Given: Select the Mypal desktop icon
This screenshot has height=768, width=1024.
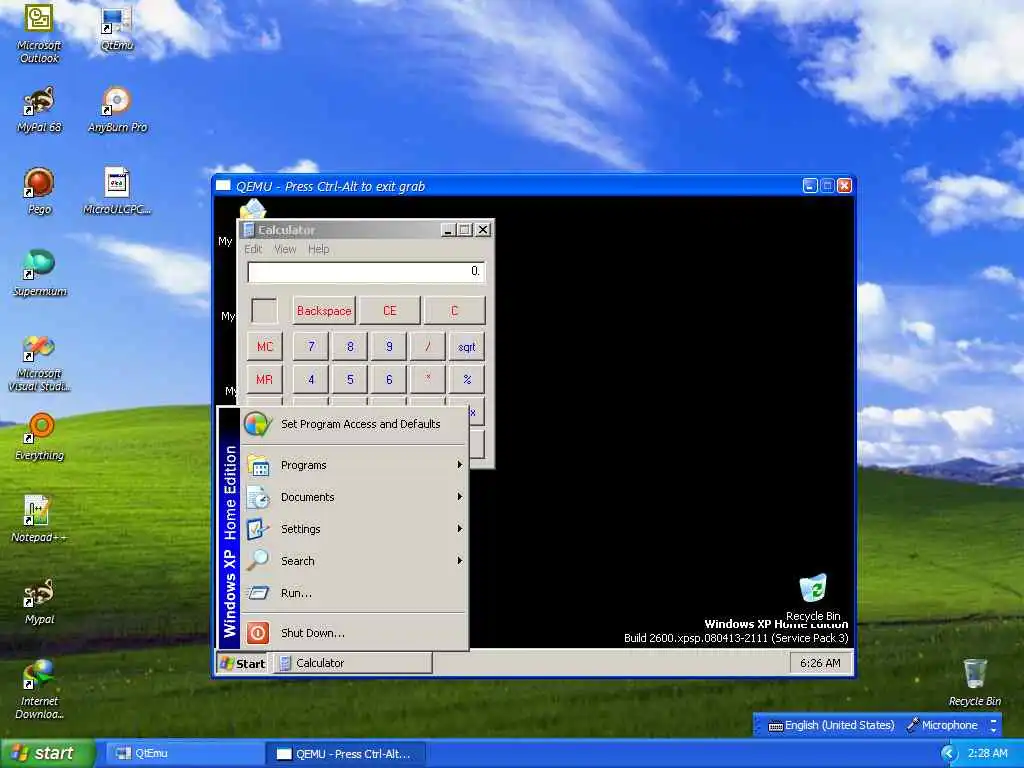Looking at the screenshot, I should point(39,601).
